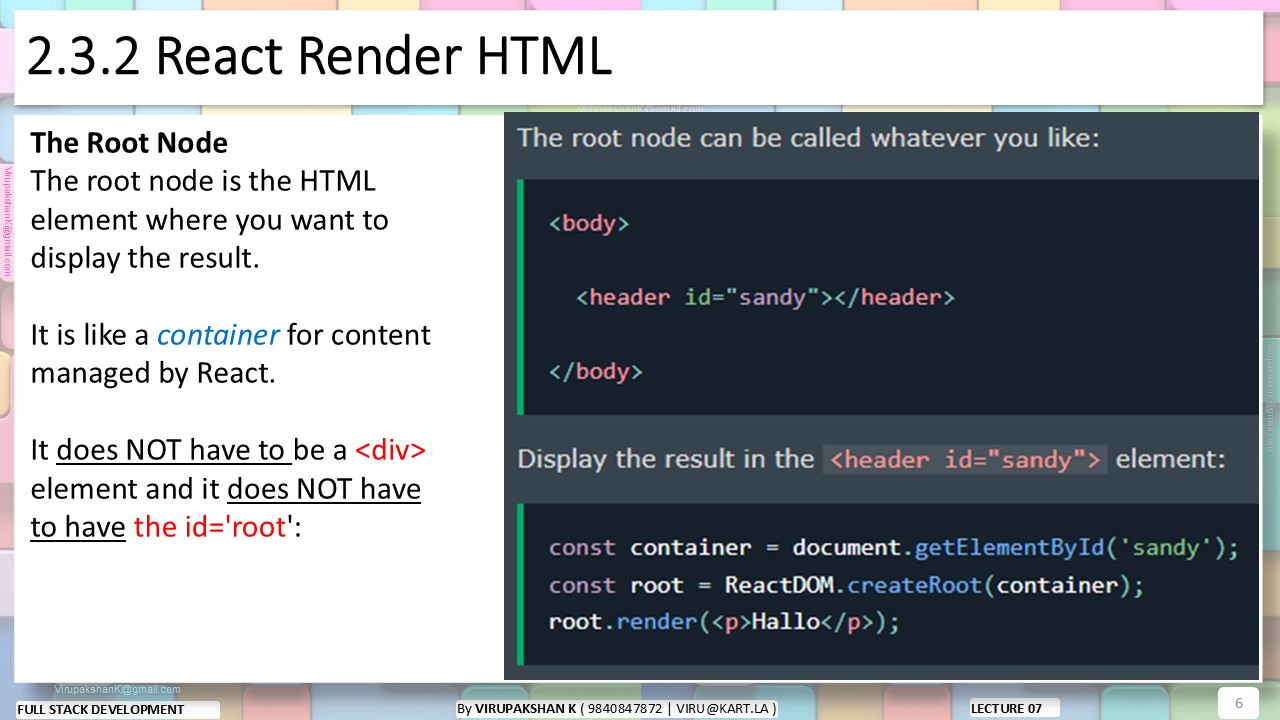Click the "LECTURE 07" footer label
The image size is (1280, 720).
click(1006, 708)
